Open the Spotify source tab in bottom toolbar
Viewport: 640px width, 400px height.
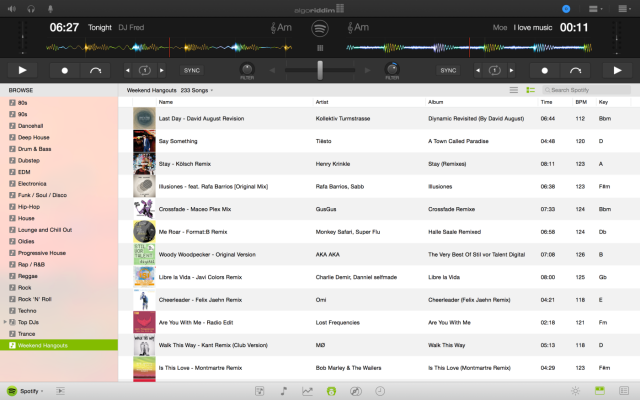coord(331,390)
